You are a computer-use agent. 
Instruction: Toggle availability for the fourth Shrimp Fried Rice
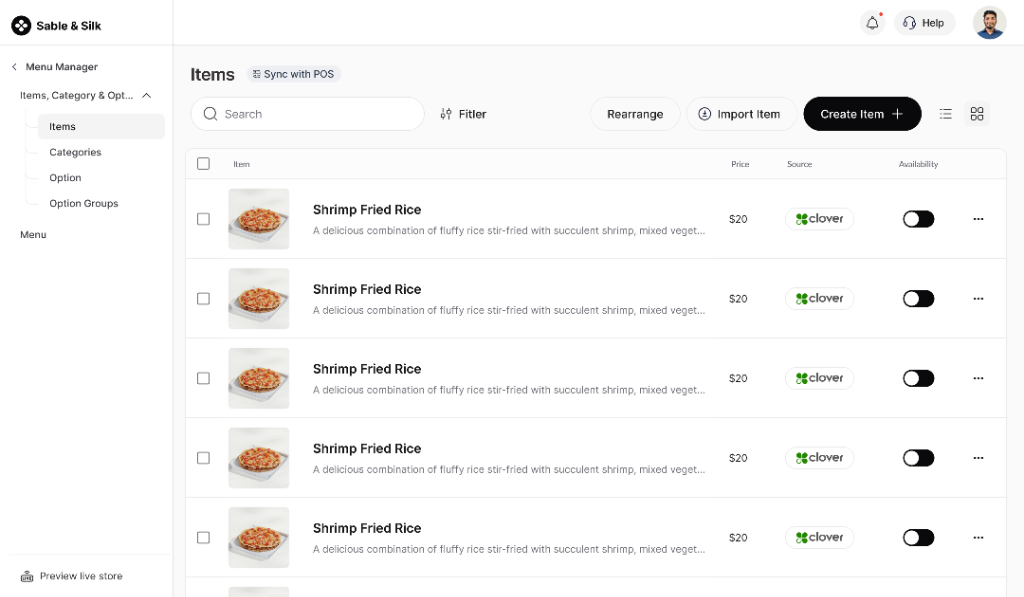click(918, 458)
